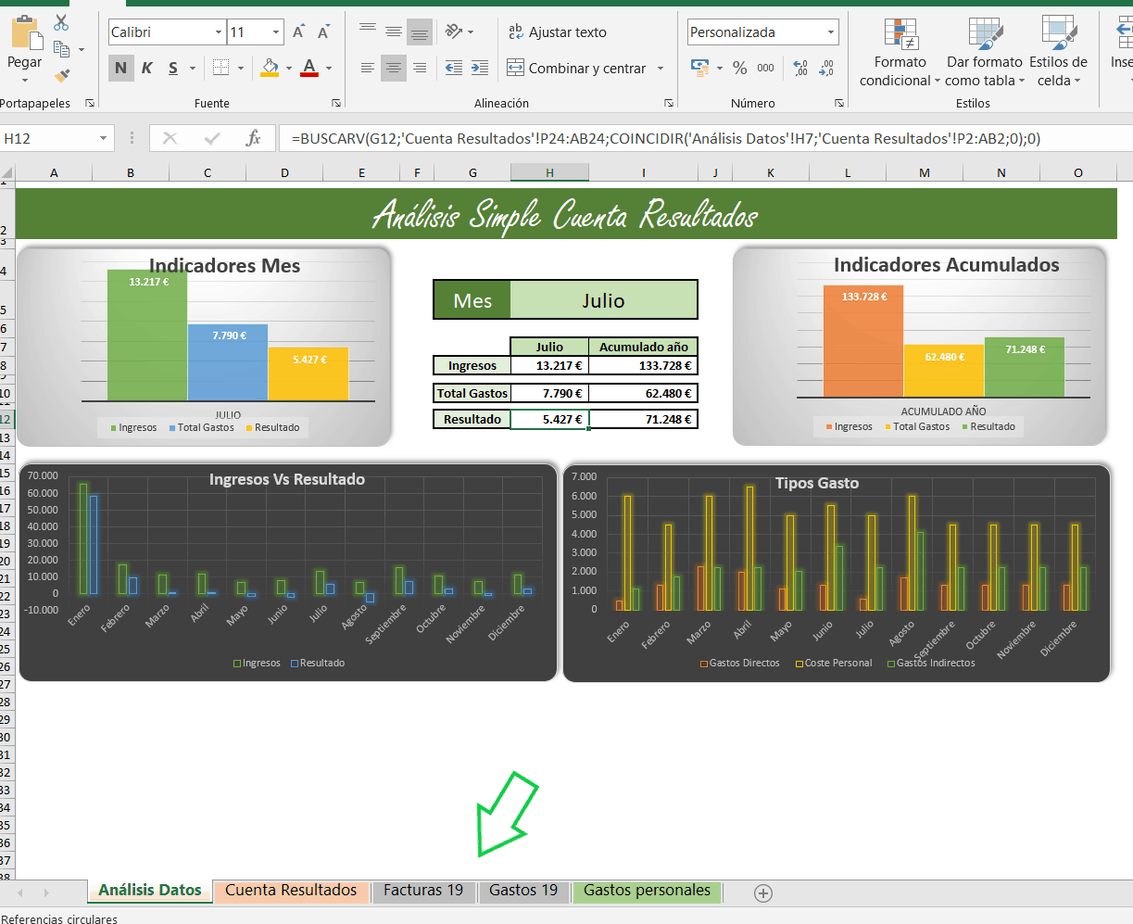1133x924 pixels.
Task: Select cell showing 133.728 € accumulated Ingresos
Action: tap(643, 366)
